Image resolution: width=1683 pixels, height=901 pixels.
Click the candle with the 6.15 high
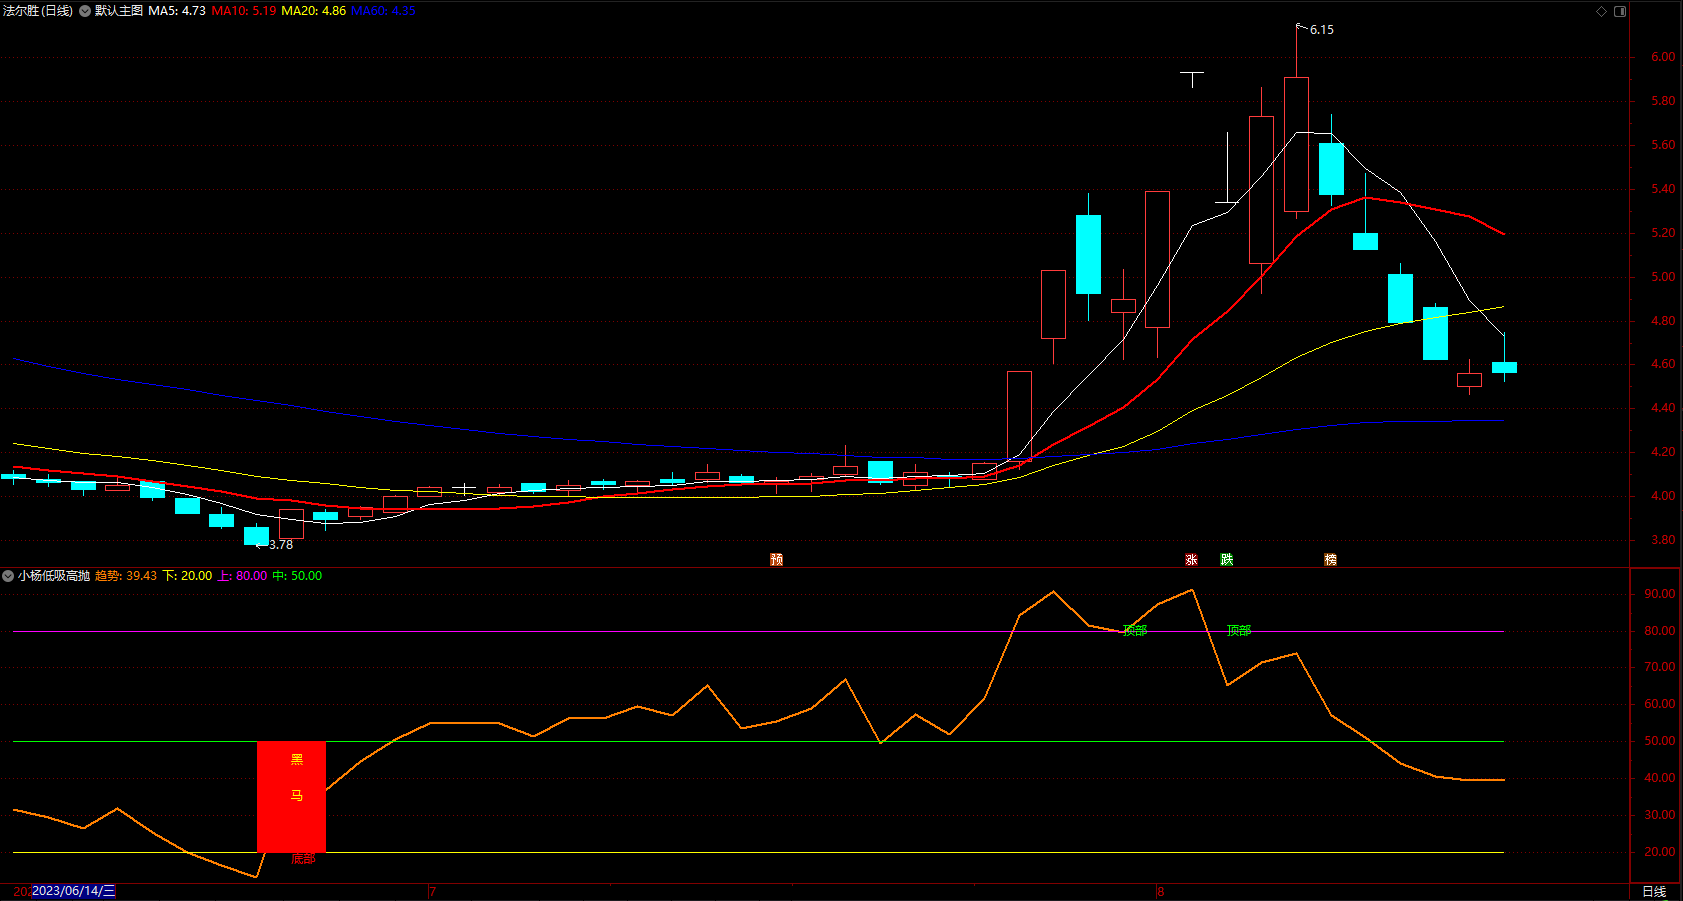1296,144
